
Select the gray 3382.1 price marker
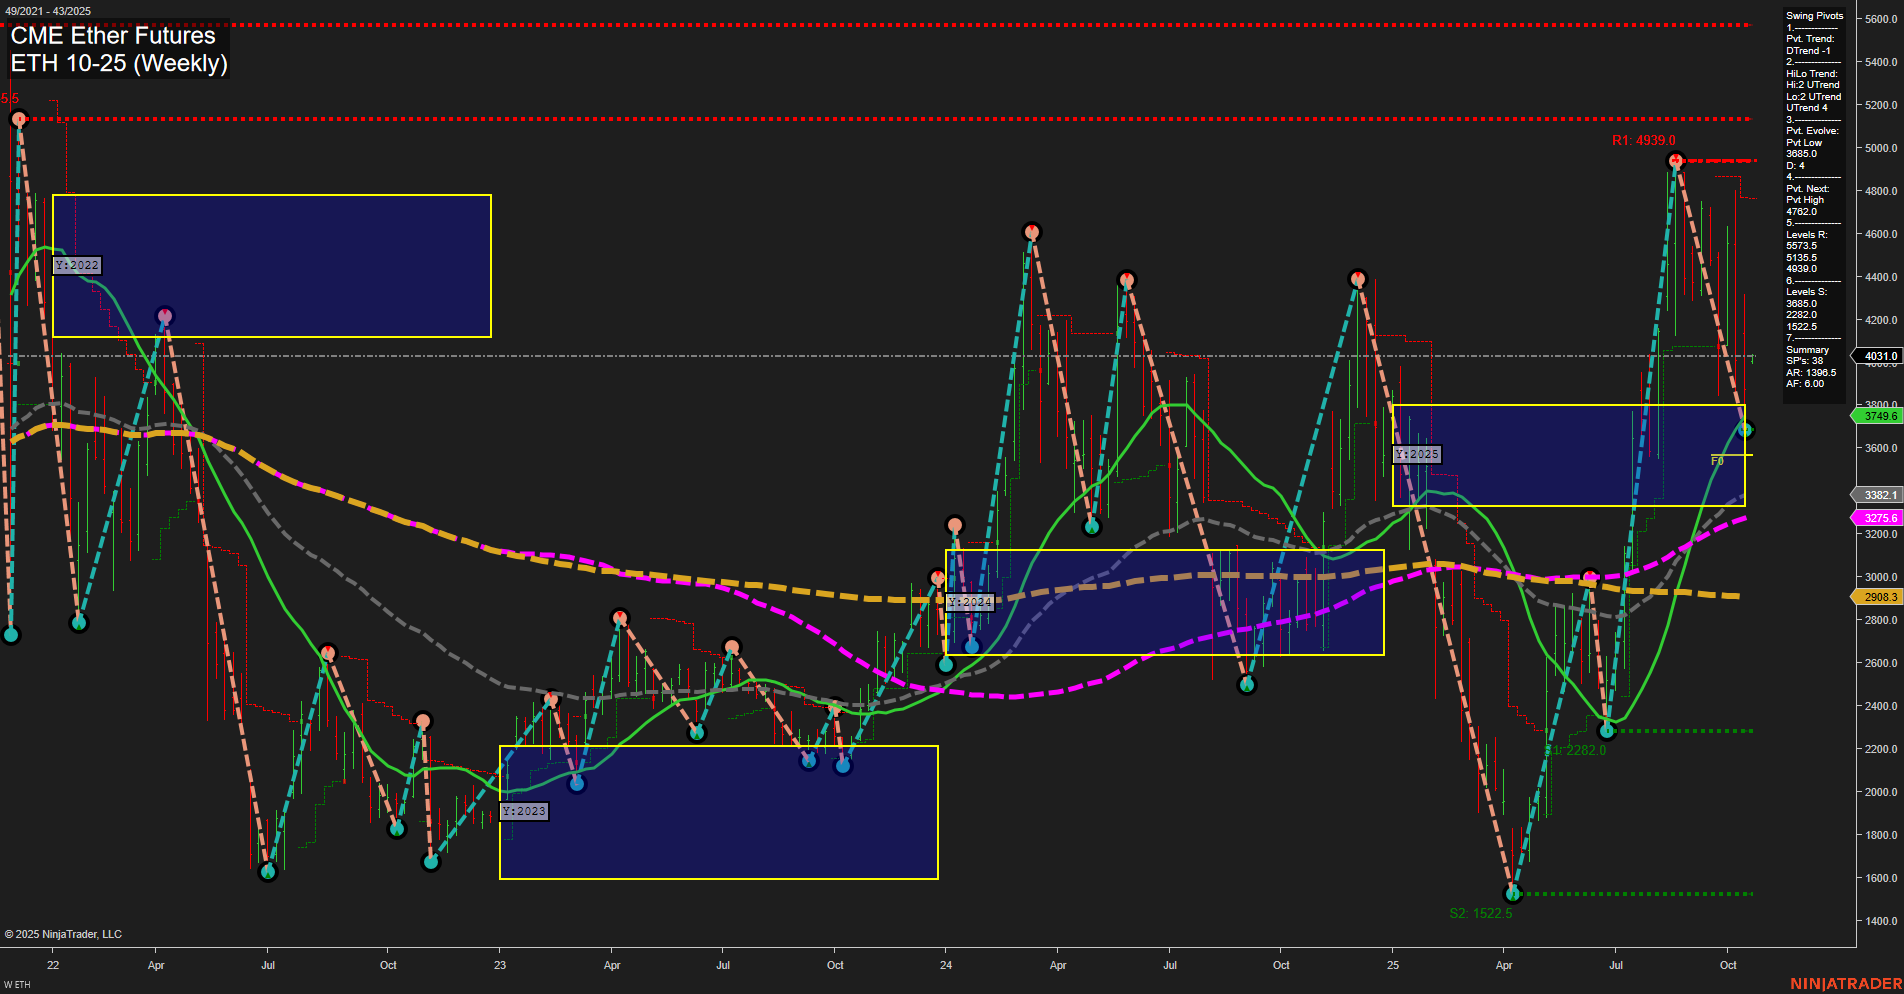(x=1879, y=495)
